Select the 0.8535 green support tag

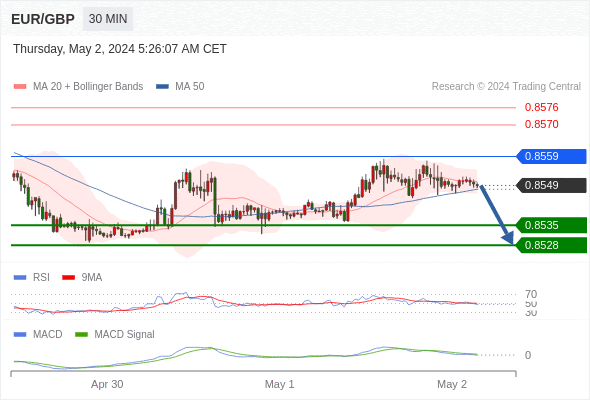(551, 225)
